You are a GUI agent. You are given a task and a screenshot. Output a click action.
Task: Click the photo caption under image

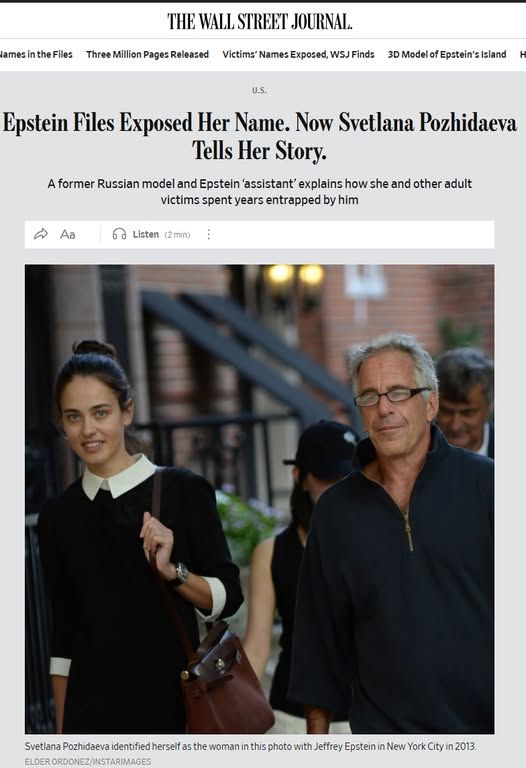(x=250, y=746)
